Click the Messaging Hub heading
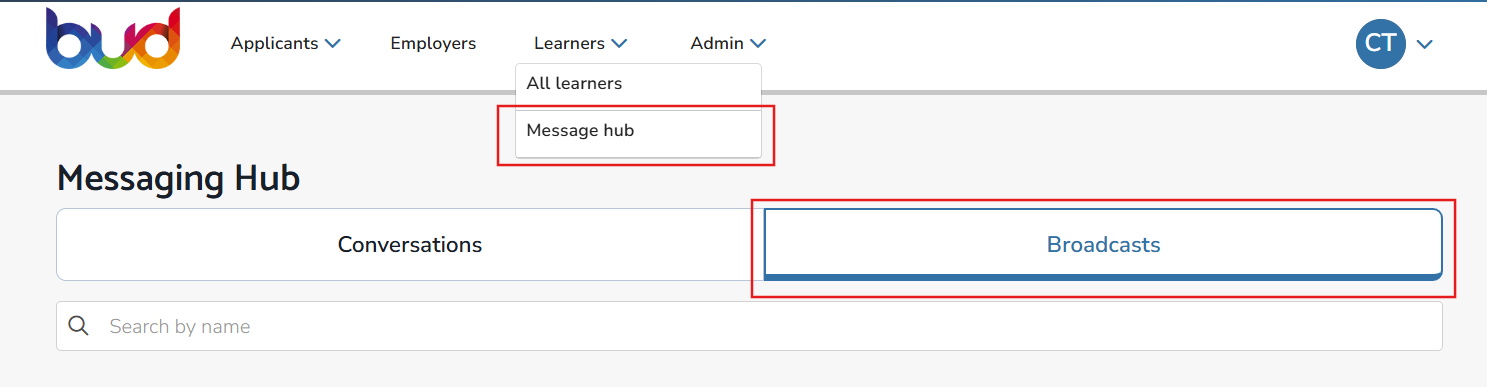The width and height of the screenshot is (1487, 387). [x=178, y=179]
